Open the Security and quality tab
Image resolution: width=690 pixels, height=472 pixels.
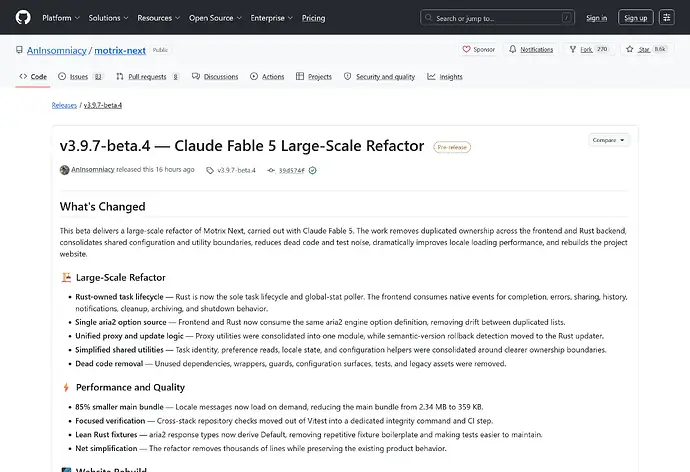(x=379, y=77)
